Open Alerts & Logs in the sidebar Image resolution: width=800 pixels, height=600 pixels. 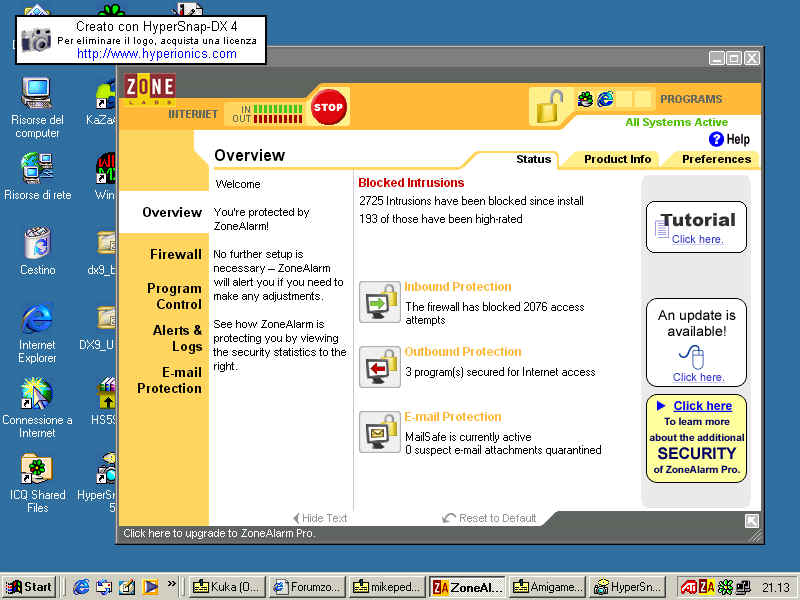click(x=177, y=338)
